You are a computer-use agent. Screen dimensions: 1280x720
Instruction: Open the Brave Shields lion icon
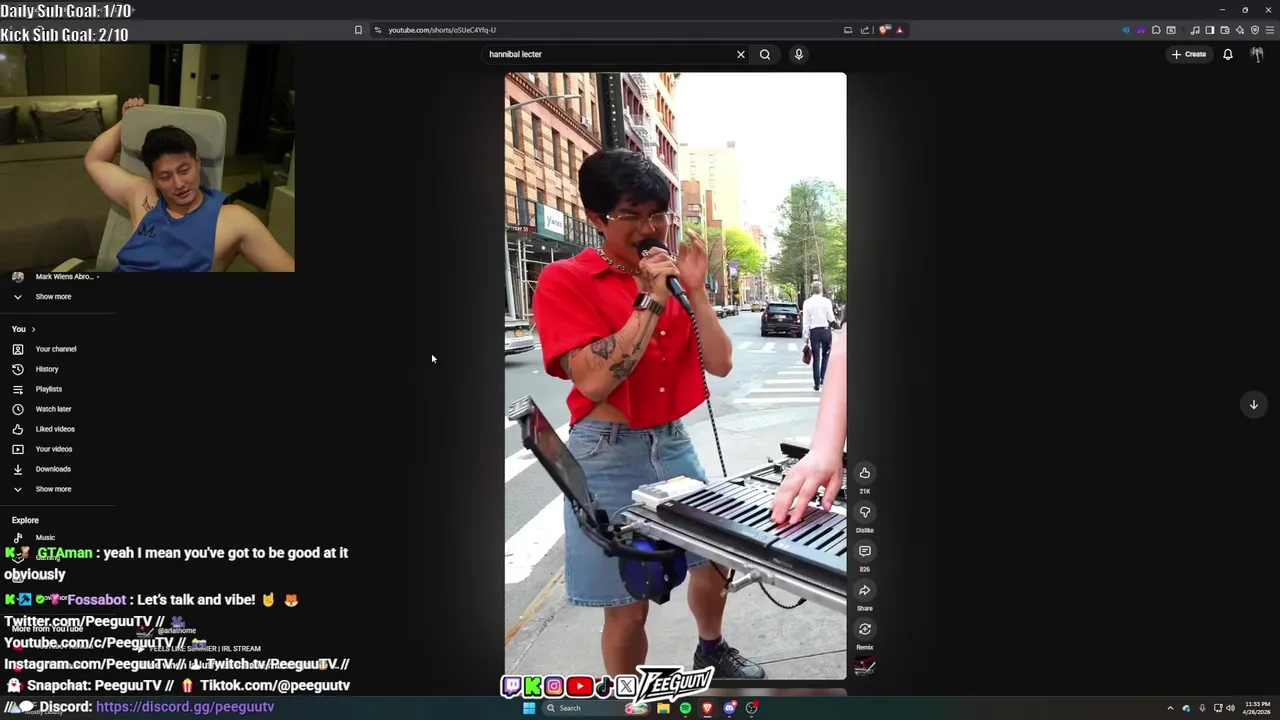[x=884, y=30]
